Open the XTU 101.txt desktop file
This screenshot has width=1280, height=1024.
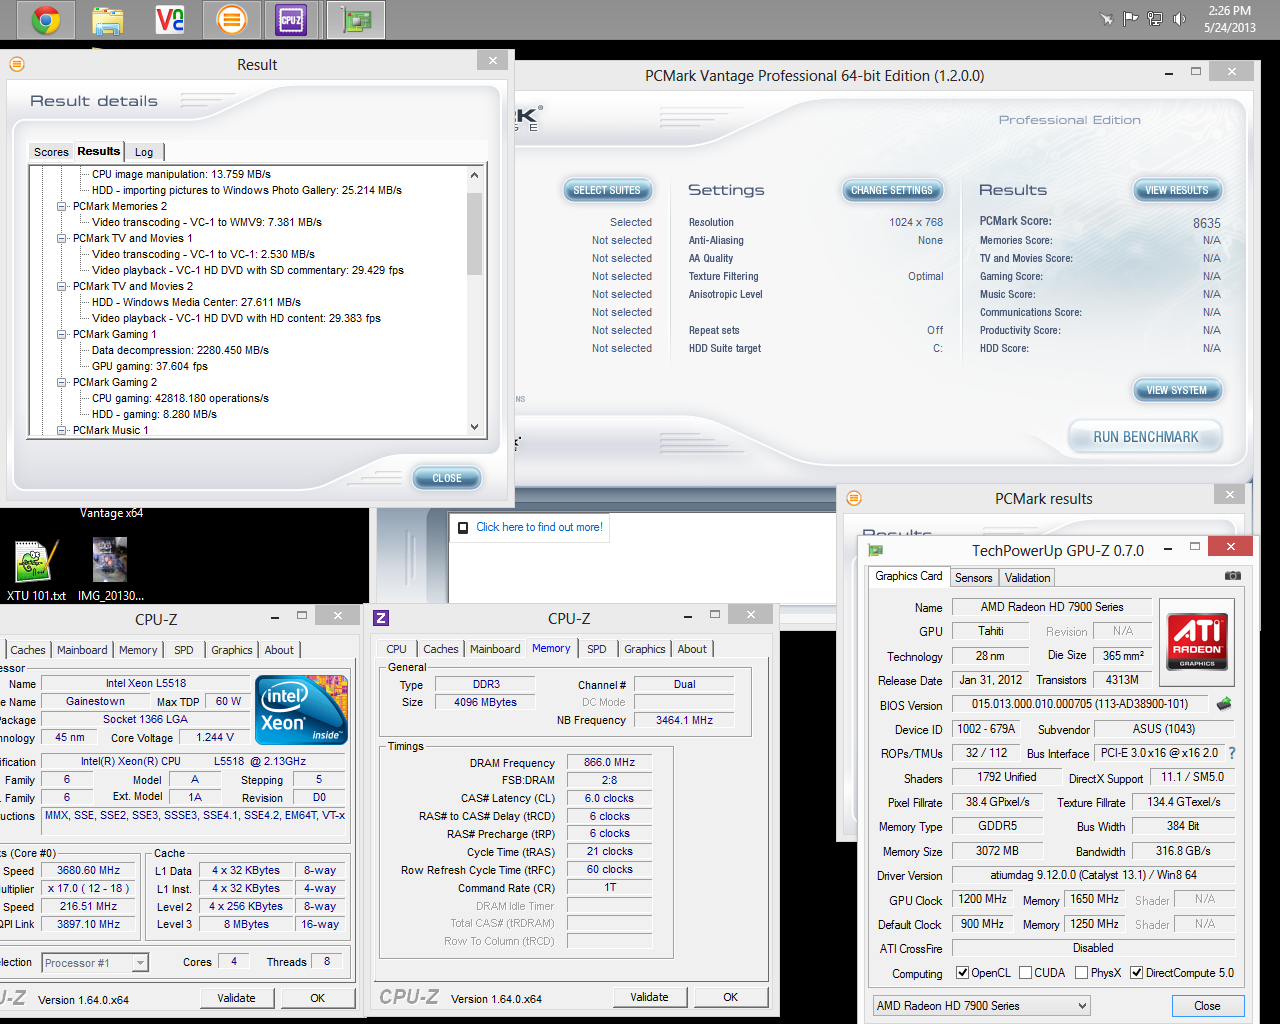coord(36,570)
